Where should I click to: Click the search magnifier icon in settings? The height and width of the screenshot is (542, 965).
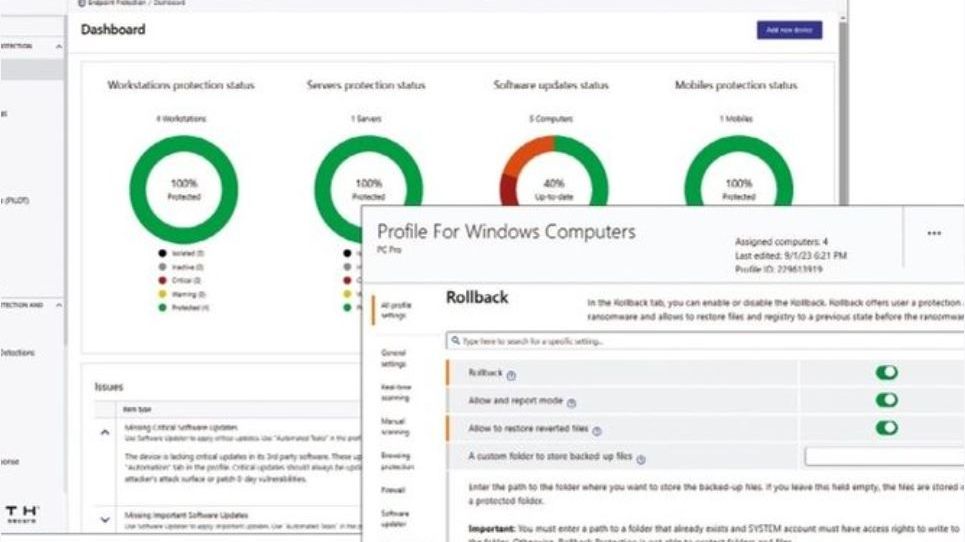click(x=455, y=340)
